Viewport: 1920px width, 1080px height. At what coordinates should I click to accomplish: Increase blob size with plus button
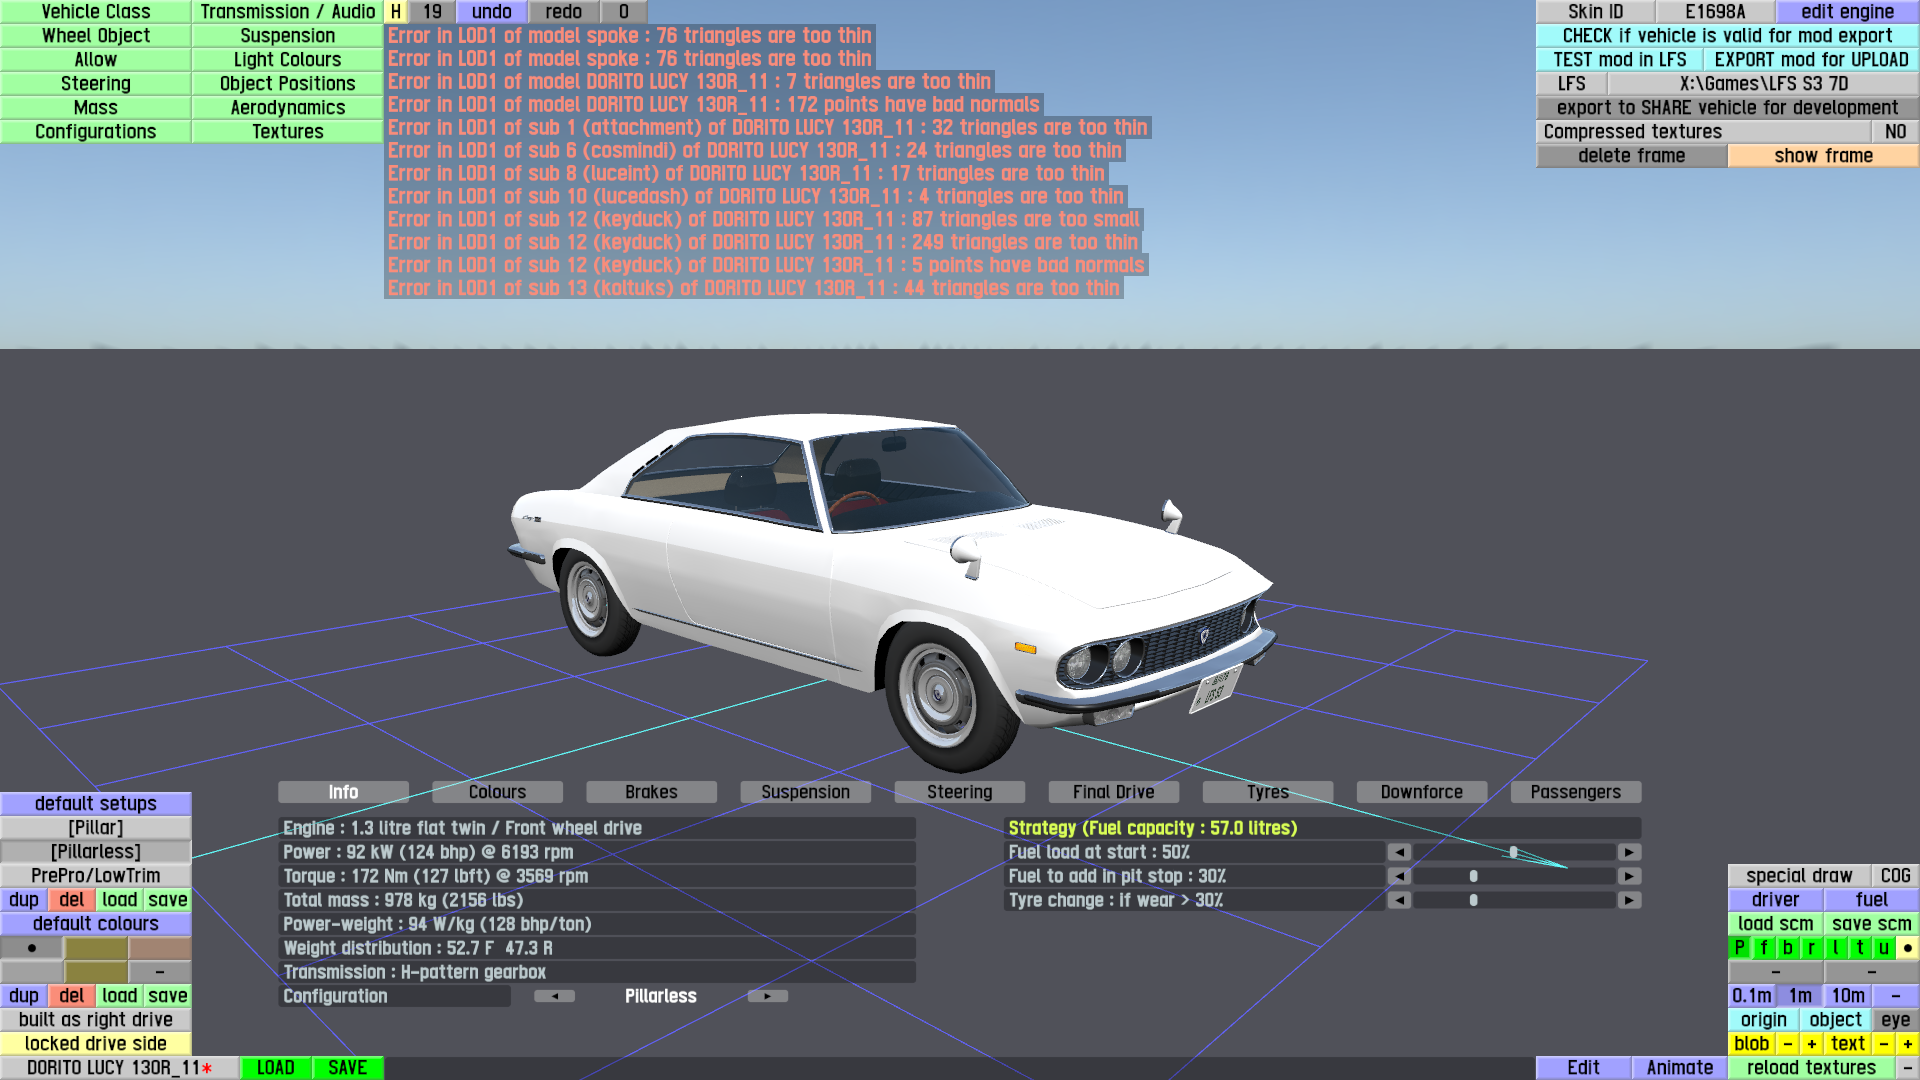(1812, 1044)
